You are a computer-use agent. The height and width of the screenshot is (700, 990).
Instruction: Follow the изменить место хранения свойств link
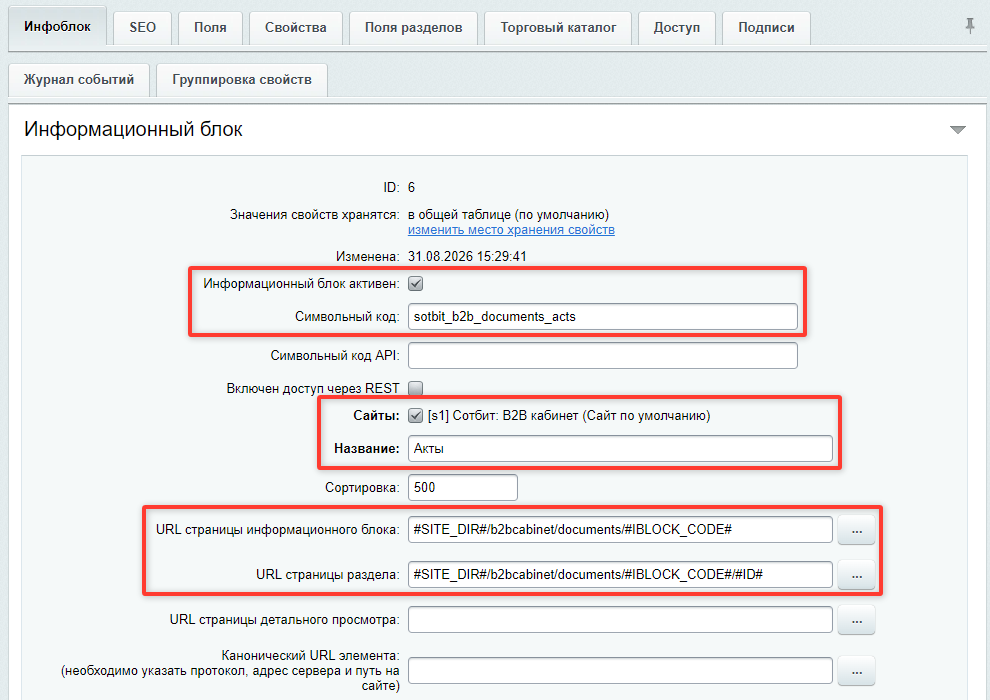coord(511,230)
